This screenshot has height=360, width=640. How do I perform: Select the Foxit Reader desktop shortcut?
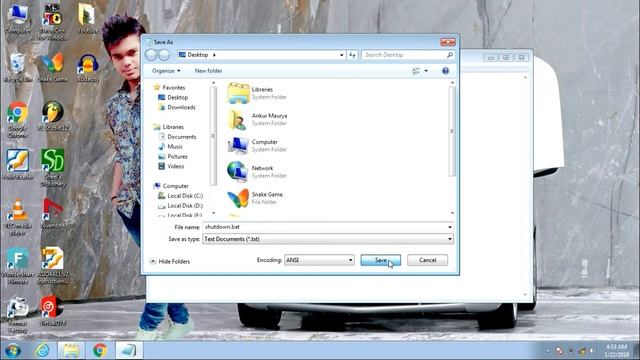click(18, 165)
